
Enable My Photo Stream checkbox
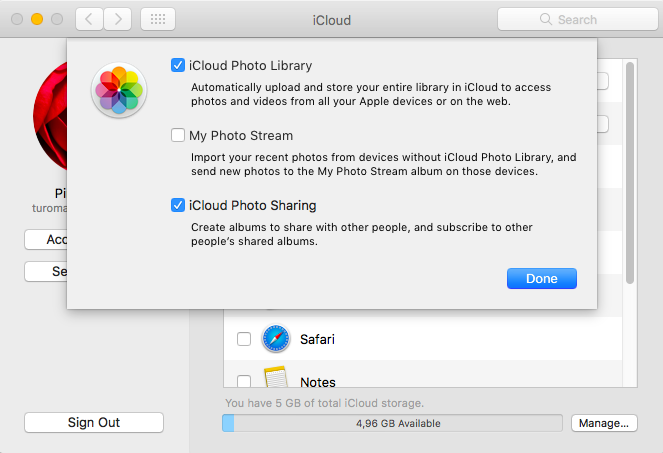point(178,135)
